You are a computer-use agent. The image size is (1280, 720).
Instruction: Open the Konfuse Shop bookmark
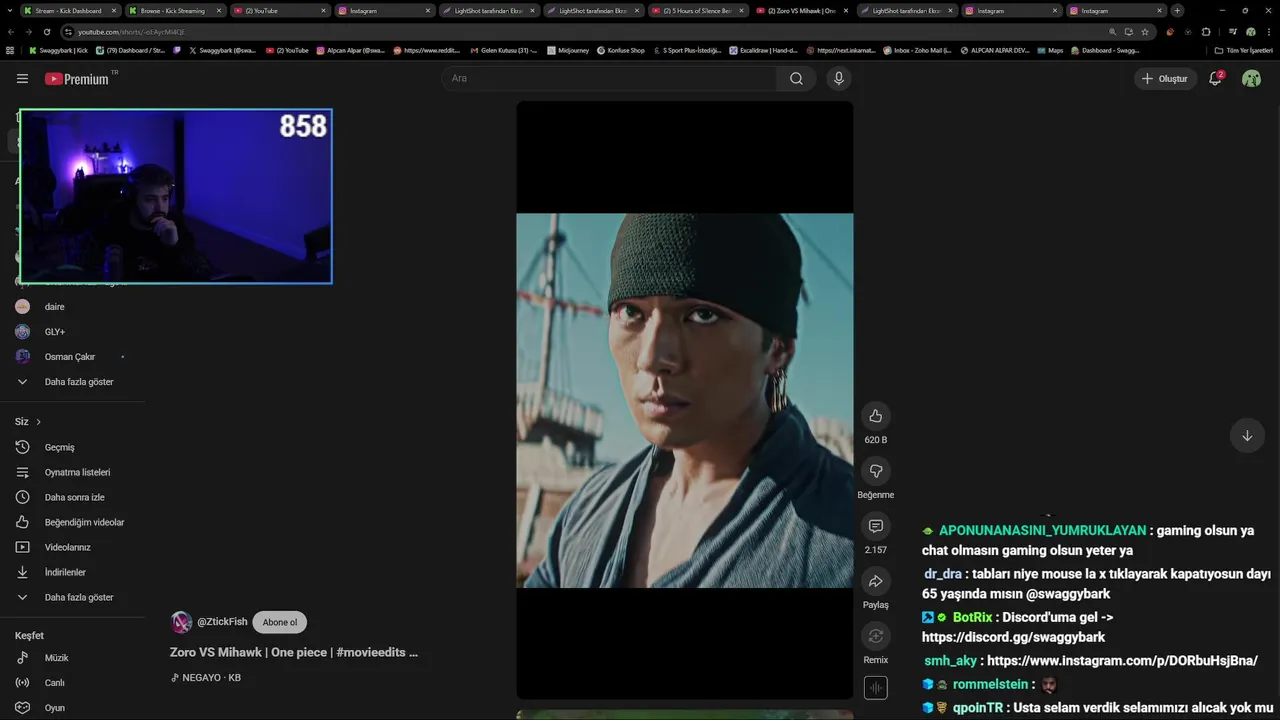click(620, 50)
